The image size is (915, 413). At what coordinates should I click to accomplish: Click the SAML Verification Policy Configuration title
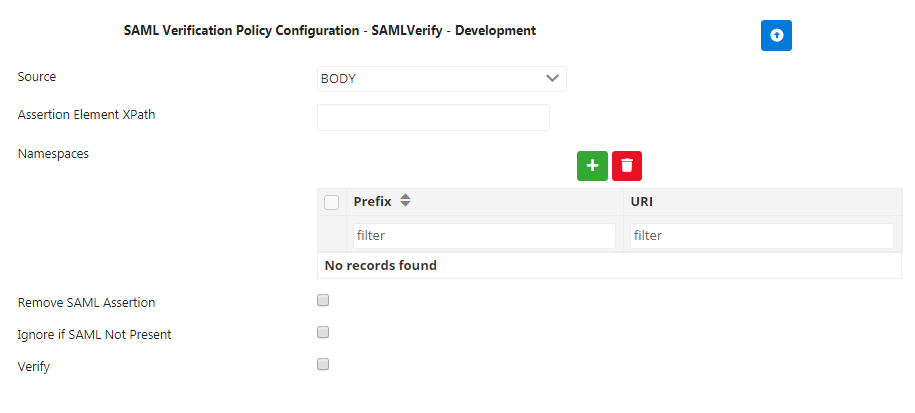click(x=329, y=31)
